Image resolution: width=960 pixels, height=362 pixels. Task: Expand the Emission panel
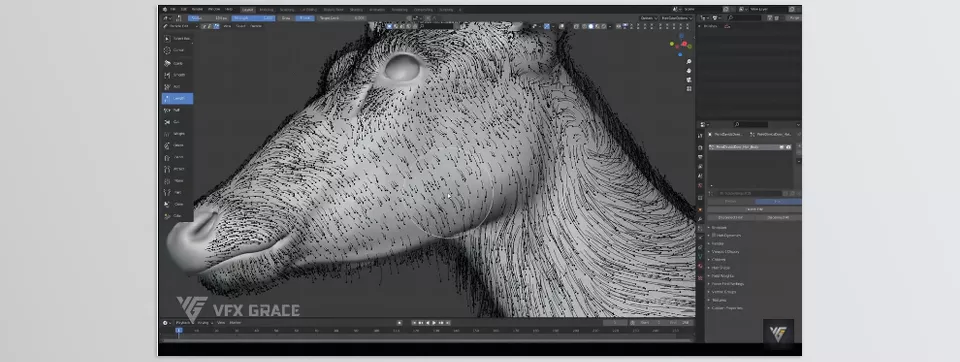tap(720, 227)
